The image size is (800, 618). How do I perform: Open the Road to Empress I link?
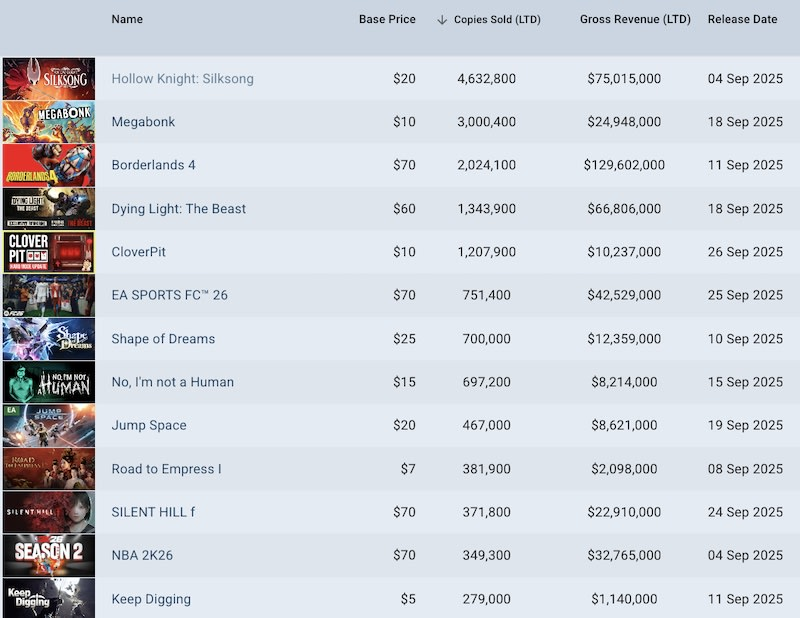pos(166,469)
